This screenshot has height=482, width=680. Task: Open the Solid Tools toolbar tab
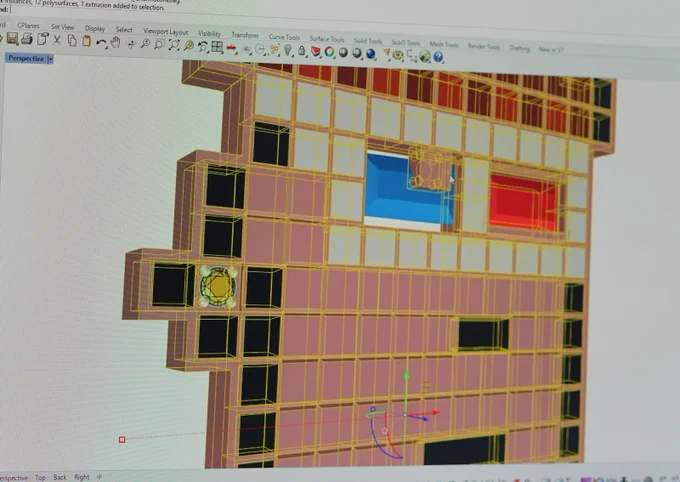pos(368,41)
